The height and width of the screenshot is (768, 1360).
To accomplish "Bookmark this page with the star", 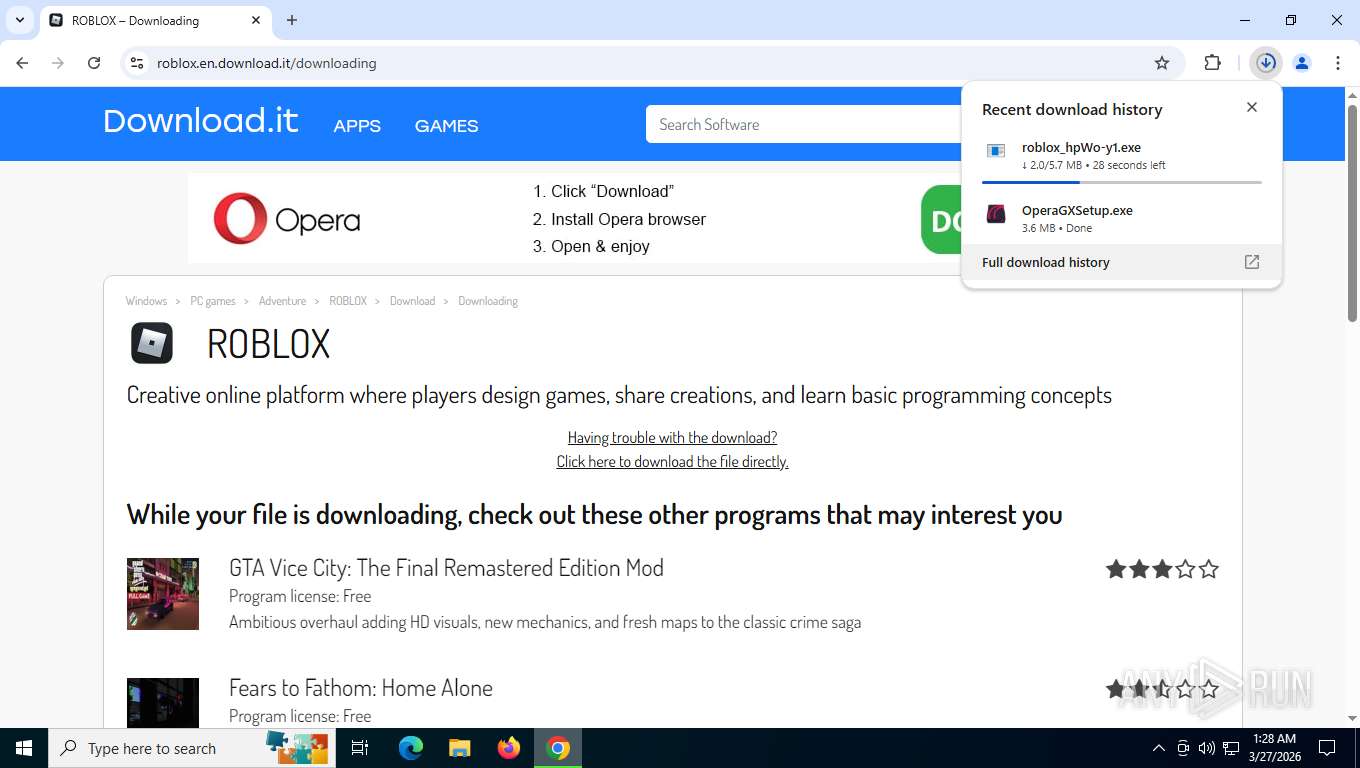I will [x=1162, y=63].
